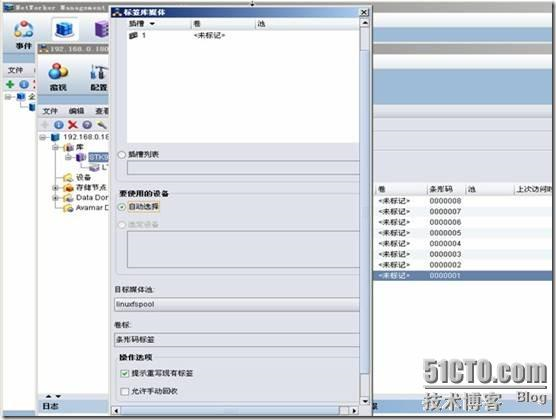Click the blue info icon in lower toolbar

59,125
